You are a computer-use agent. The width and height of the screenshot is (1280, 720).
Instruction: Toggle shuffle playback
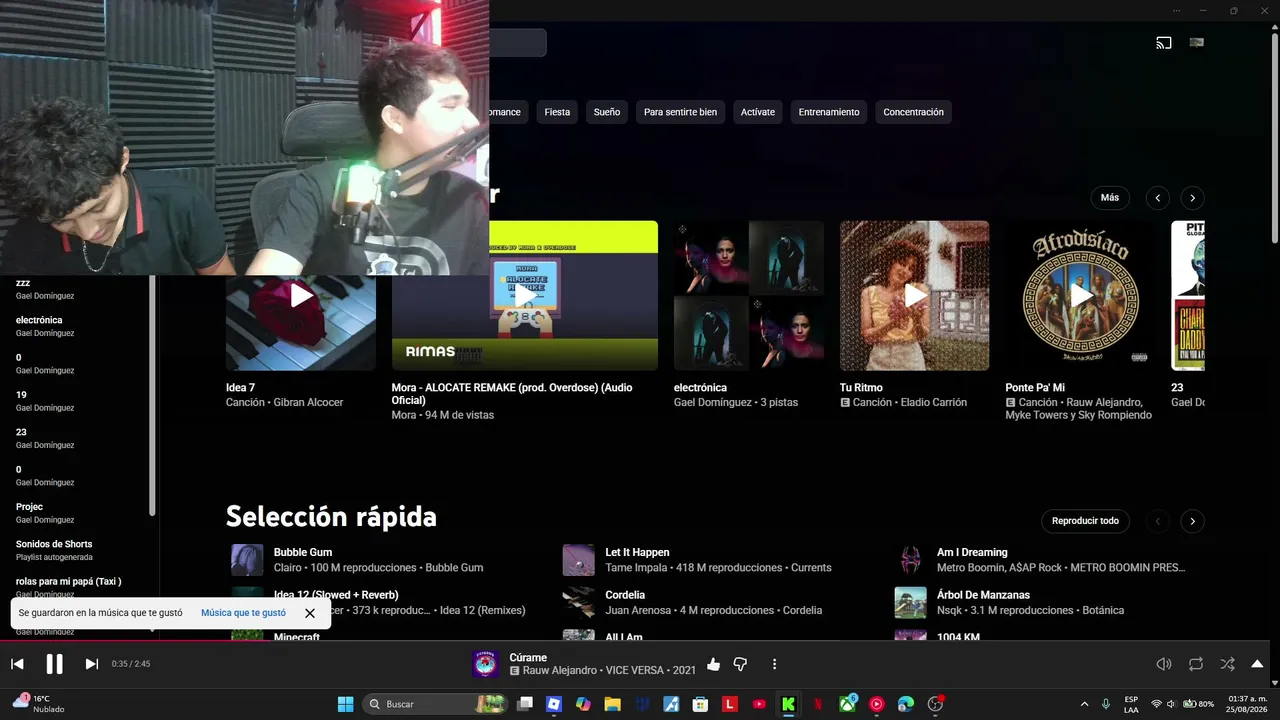coord(1228,664)
